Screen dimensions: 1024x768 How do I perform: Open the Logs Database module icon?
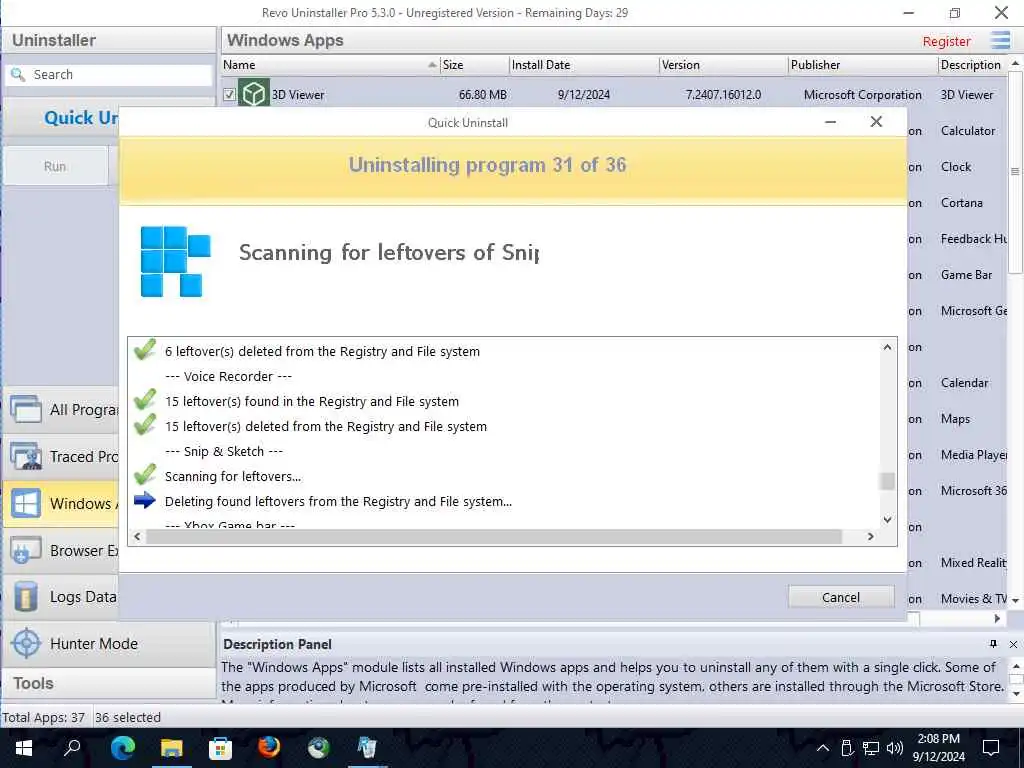[x=26, y=597]
